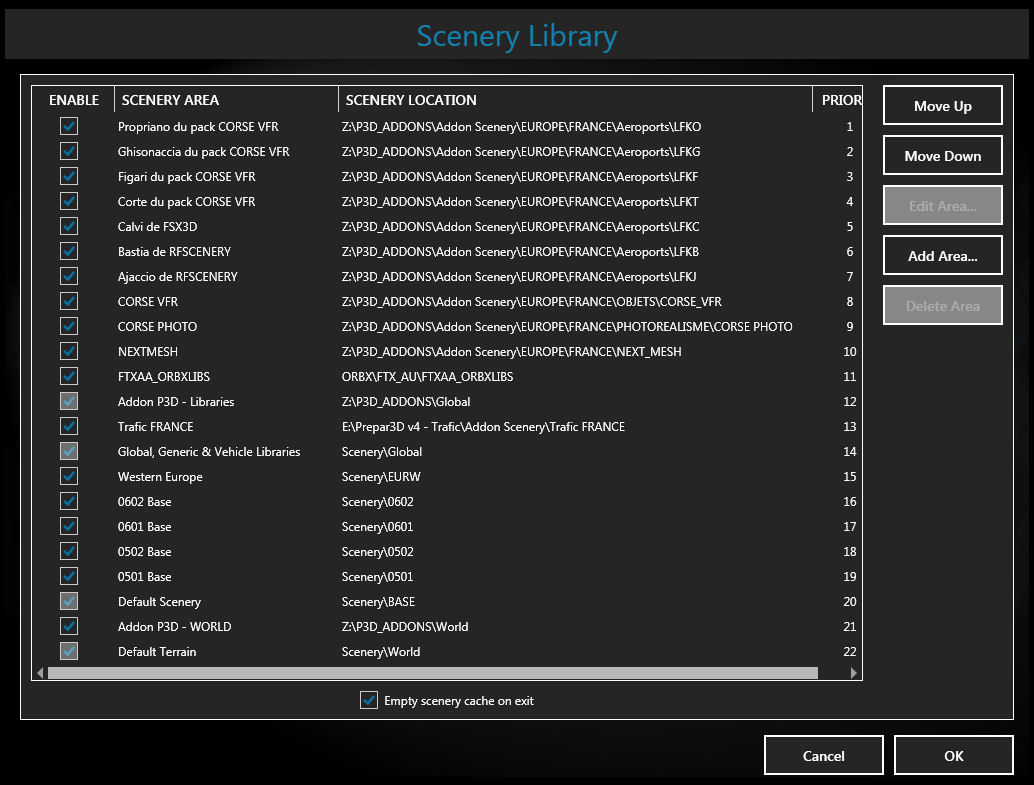The height and width of the screenshot is (785, 1034).
Task: Cancel the Scenery Library dialog
Action: tap(823, 756)
